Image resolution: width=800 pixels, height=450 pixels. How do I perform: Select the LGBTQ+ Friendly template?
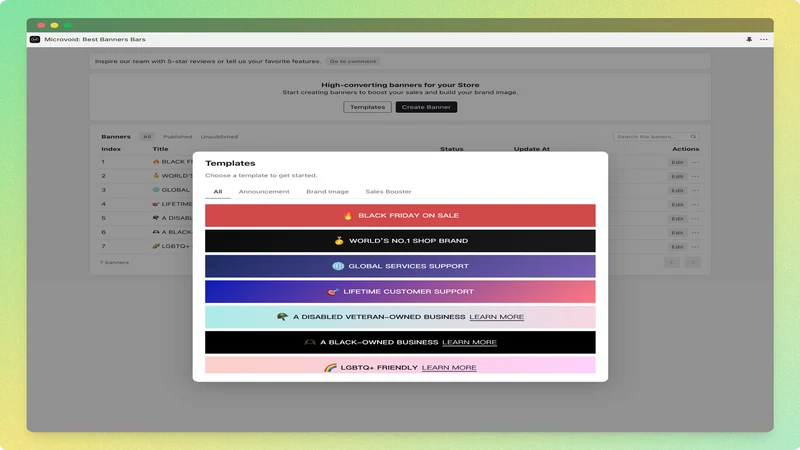(400, 365)
